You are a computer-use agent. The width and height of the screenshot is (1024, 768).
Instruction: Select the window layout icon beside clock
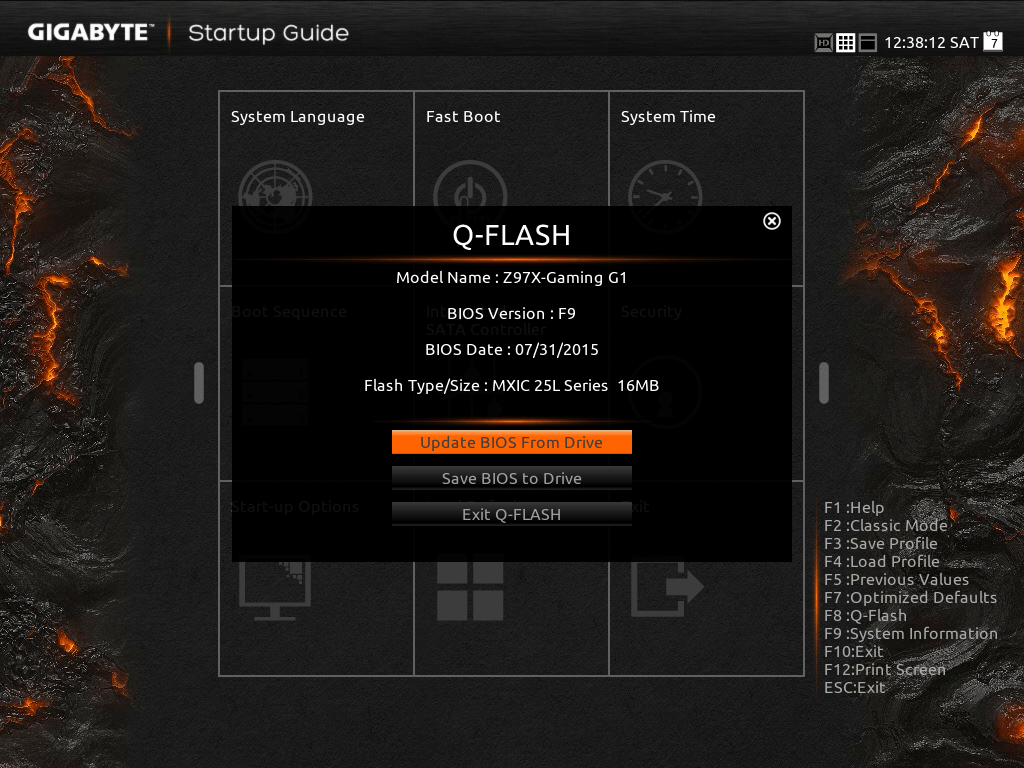(x=867, y=43)
